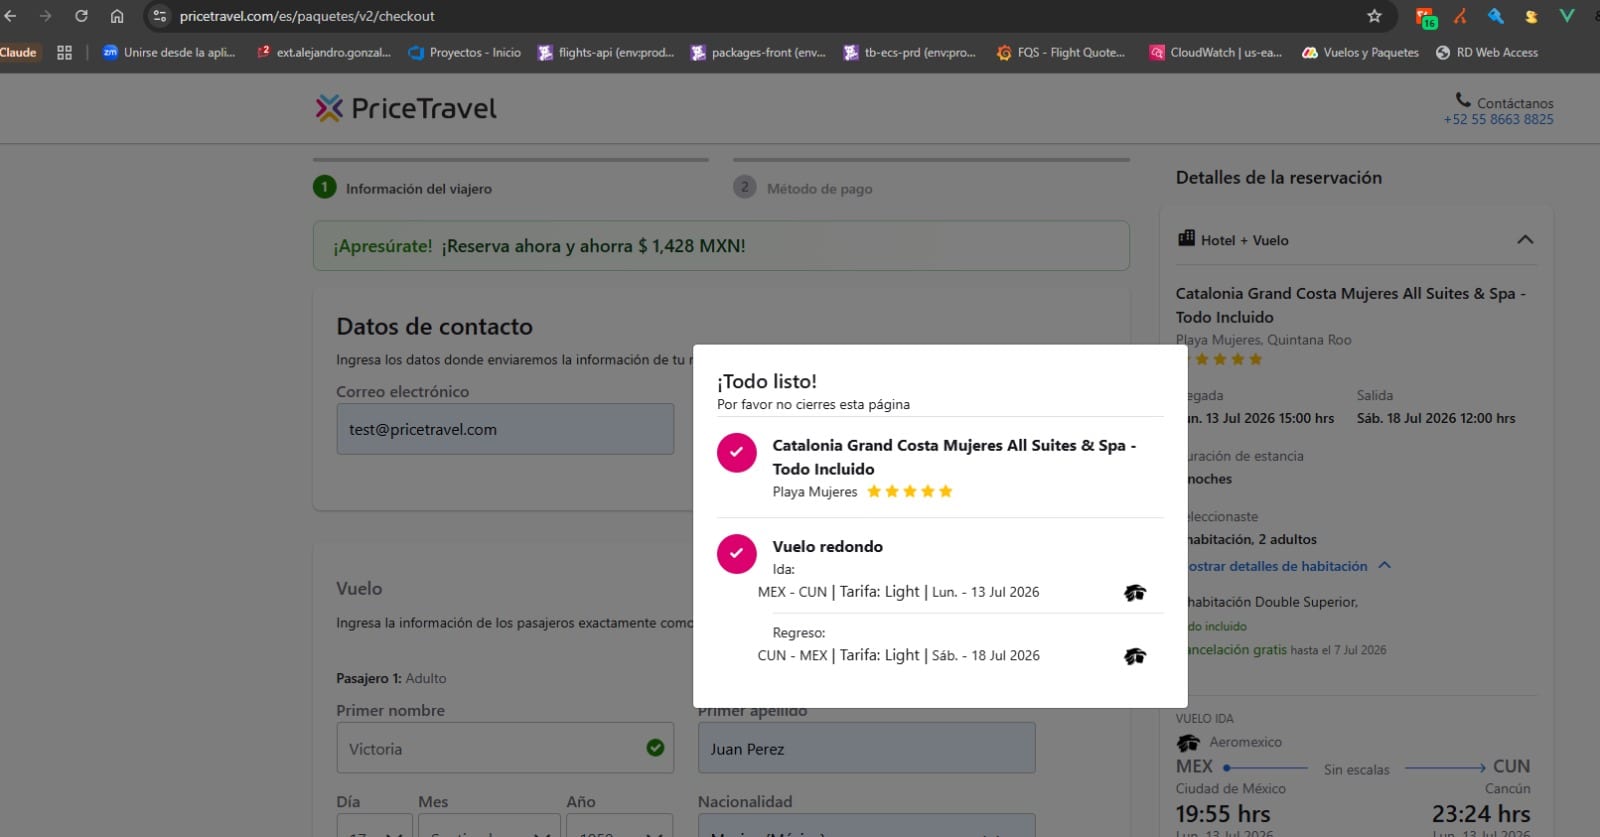Reload the page in the browser
This screenshot has height=837, width=1600.
tap(81, 16)
